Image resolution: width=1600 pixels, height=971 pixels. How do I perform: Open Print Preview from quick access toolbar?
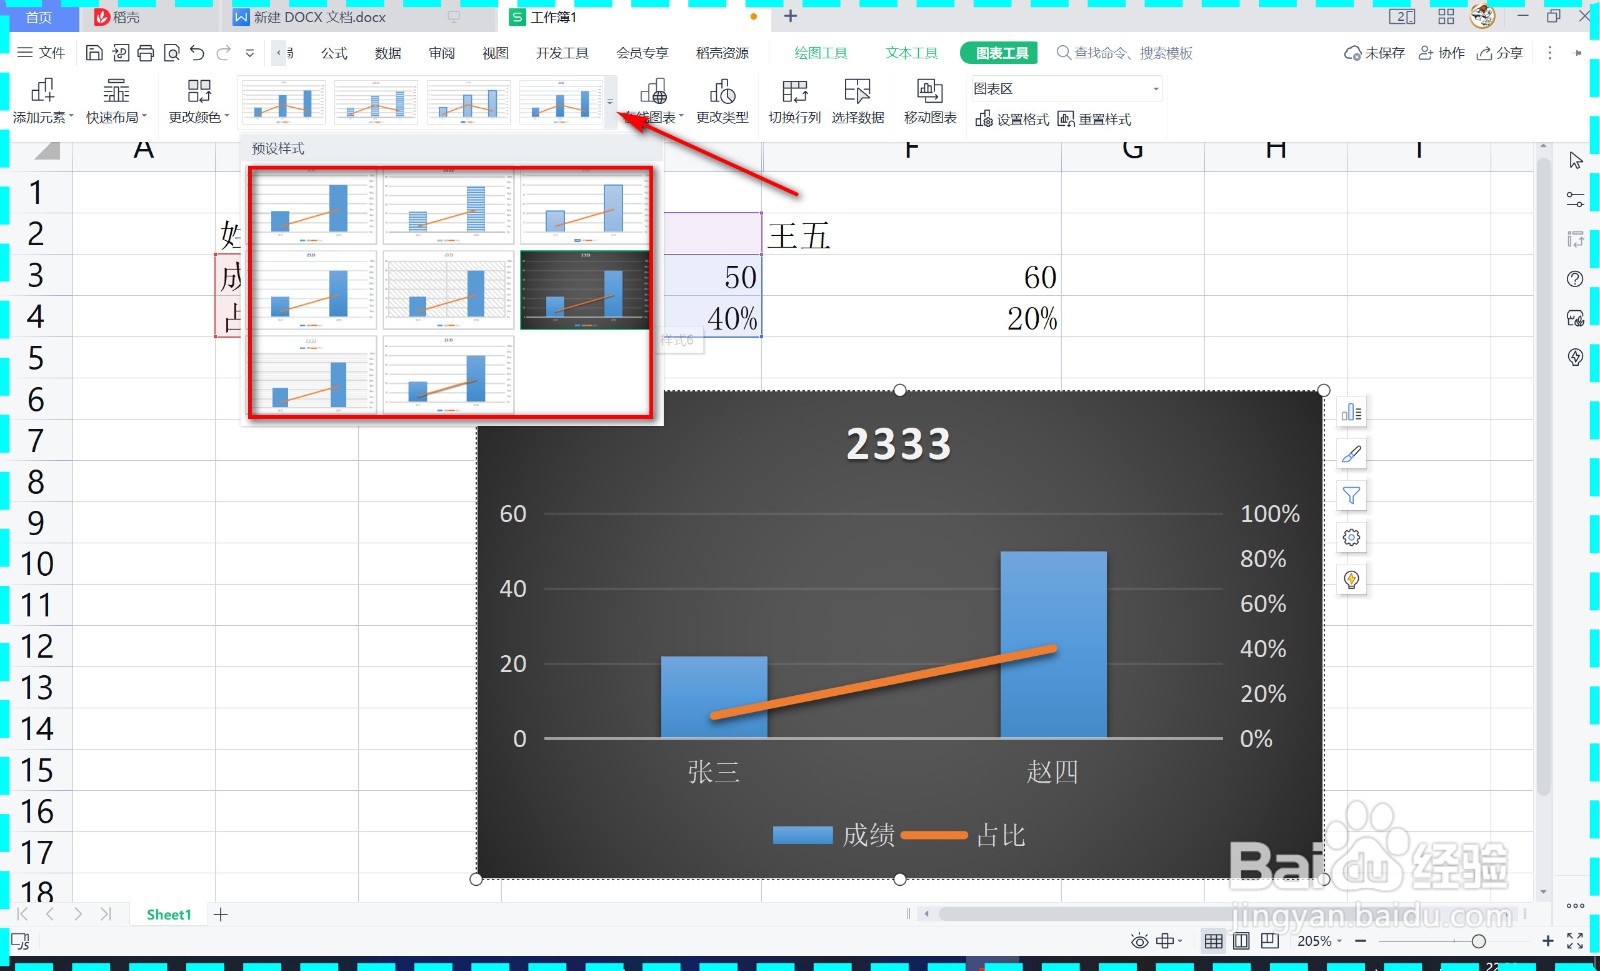[x=172, y=53]
